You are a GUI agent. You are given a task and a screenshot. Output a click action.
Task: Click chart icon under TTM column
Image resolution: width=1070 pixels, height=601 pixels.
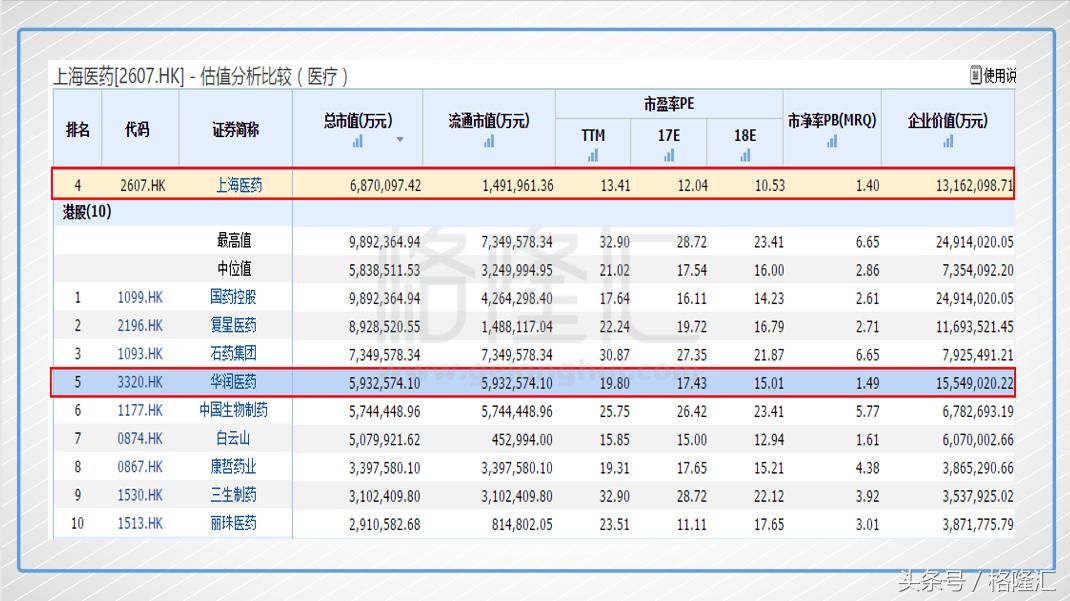pyautogui.click(x=592, y=156)
